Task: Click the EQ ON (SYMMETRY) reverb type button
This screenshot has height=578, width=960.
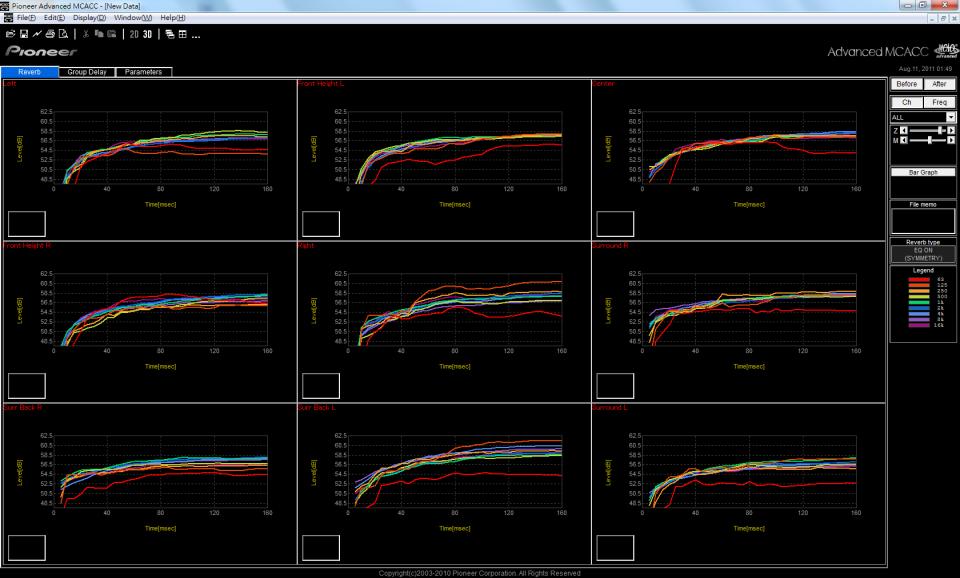Action: (x=923, y=254)
